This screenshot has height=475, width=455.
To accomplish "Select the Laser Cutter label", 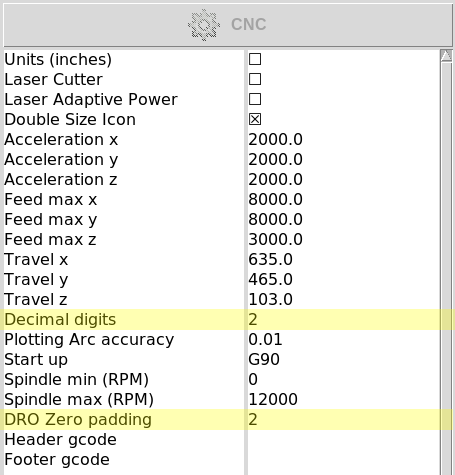I will tap(53, 79).
